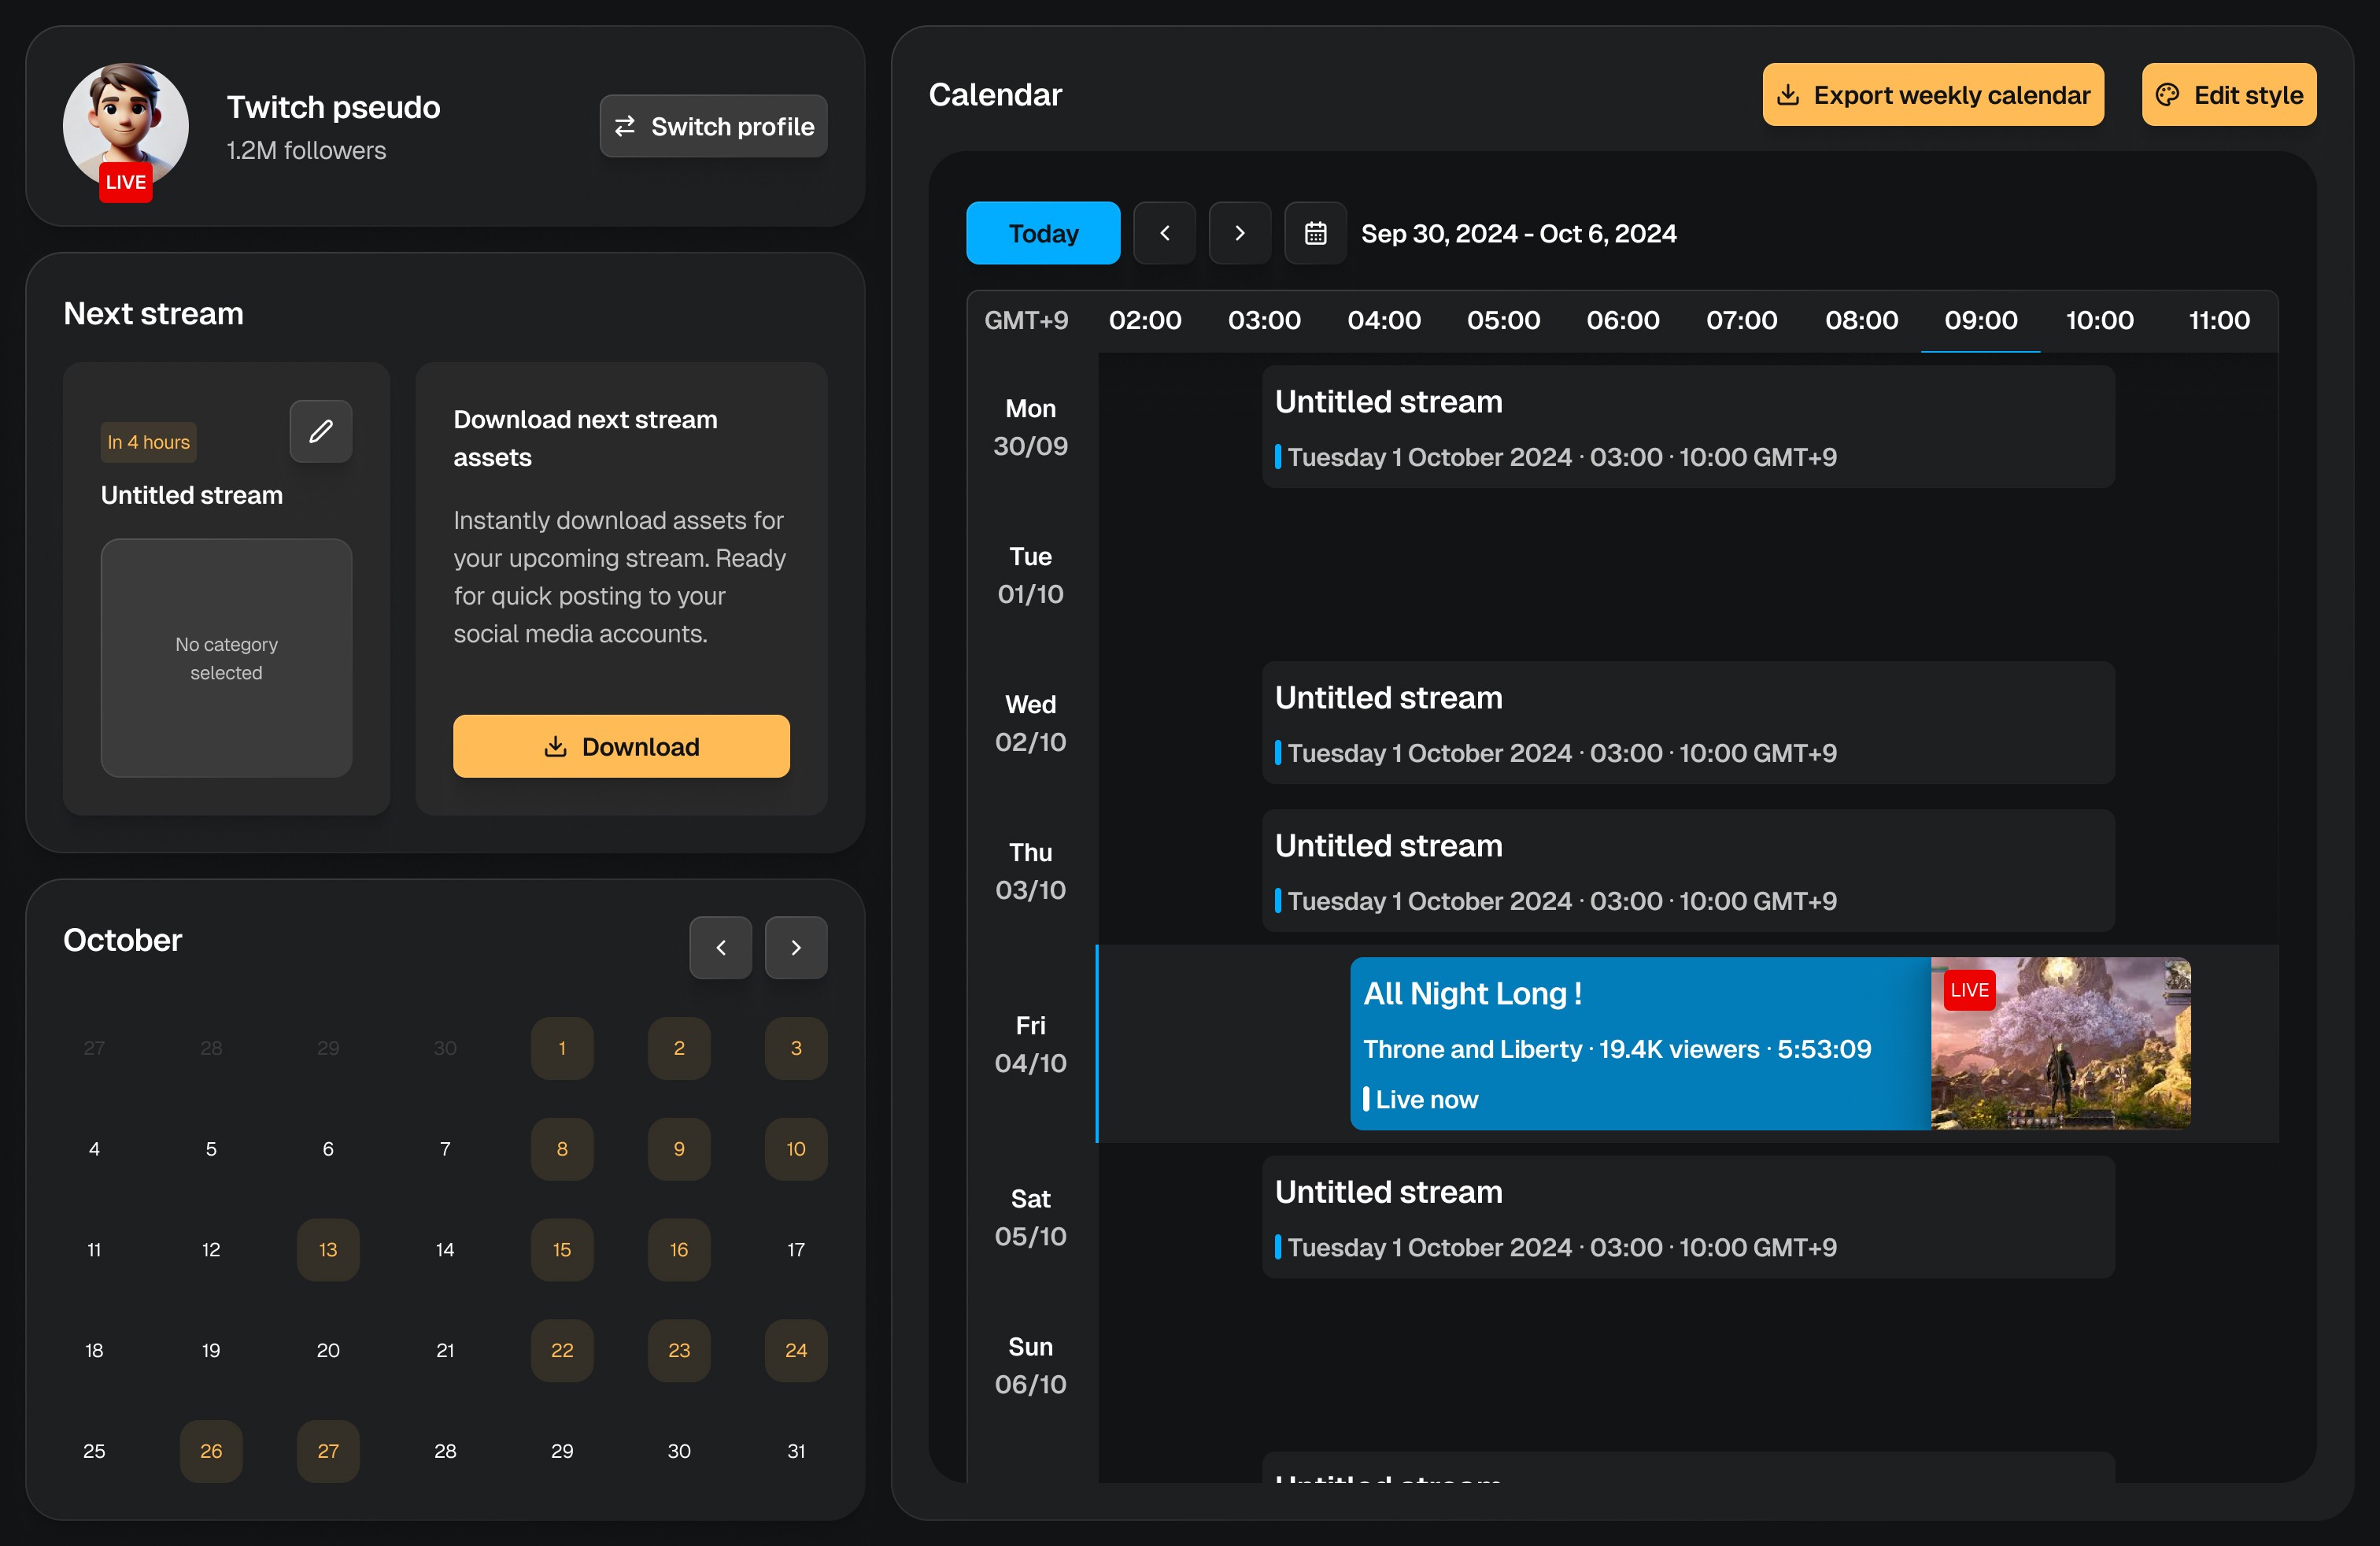
Task: Export weekly calendar
Action: pos(1932,95)
